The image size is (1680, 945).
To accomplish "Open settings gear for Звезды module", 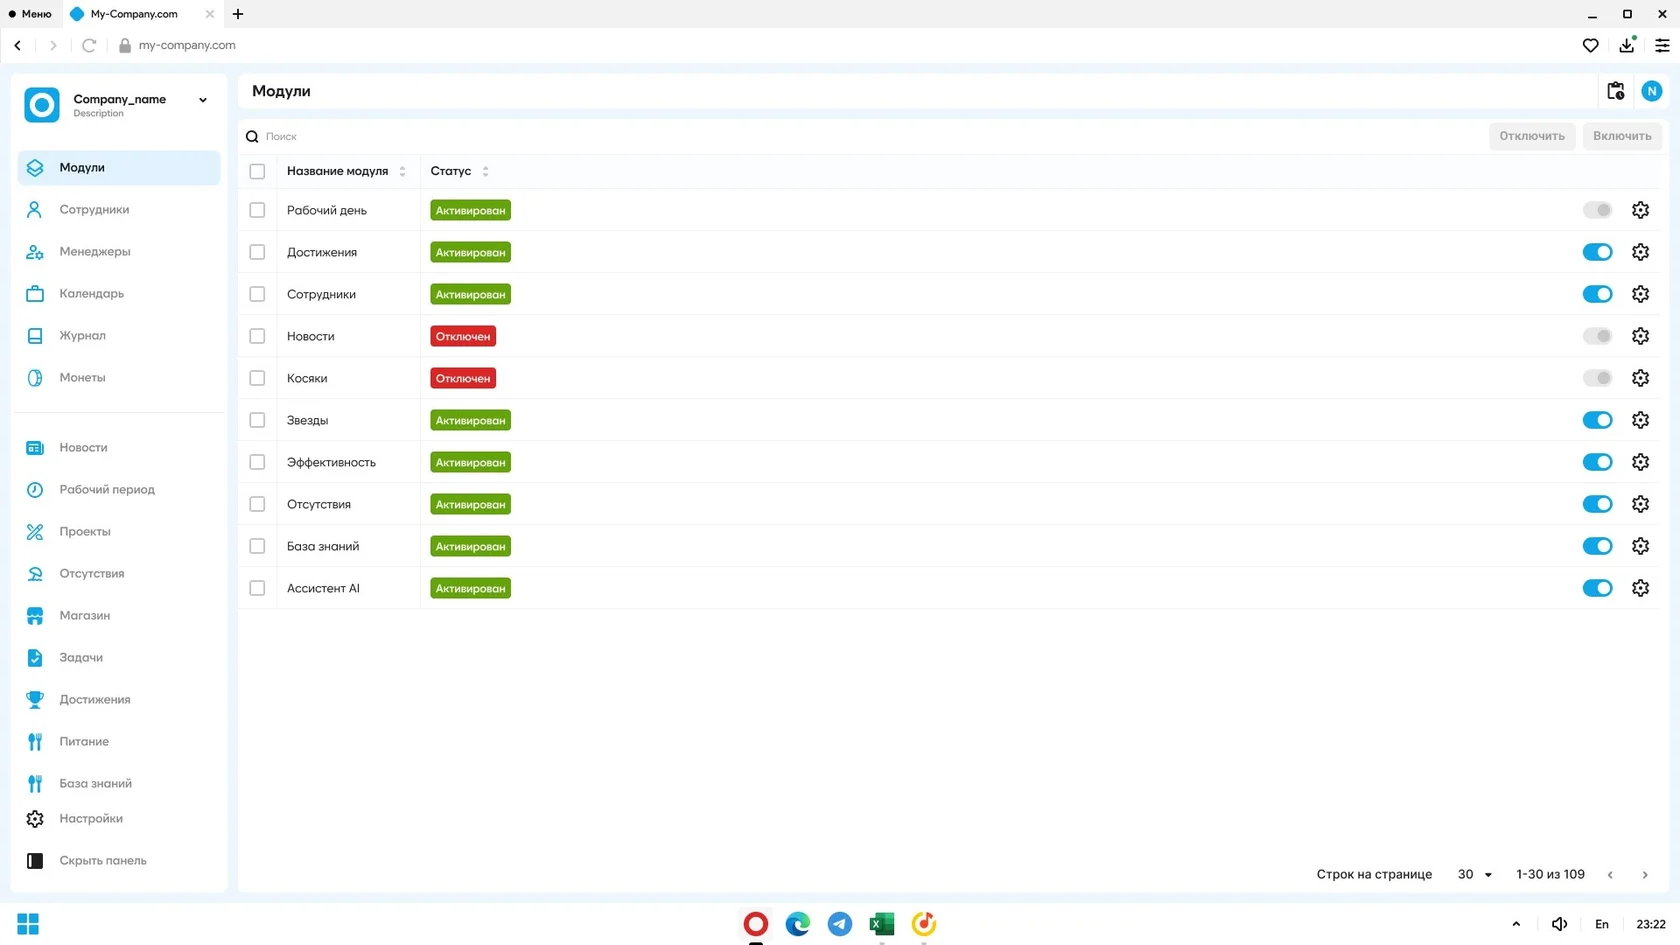I will pyautogui.click(x=1640, y=420).
